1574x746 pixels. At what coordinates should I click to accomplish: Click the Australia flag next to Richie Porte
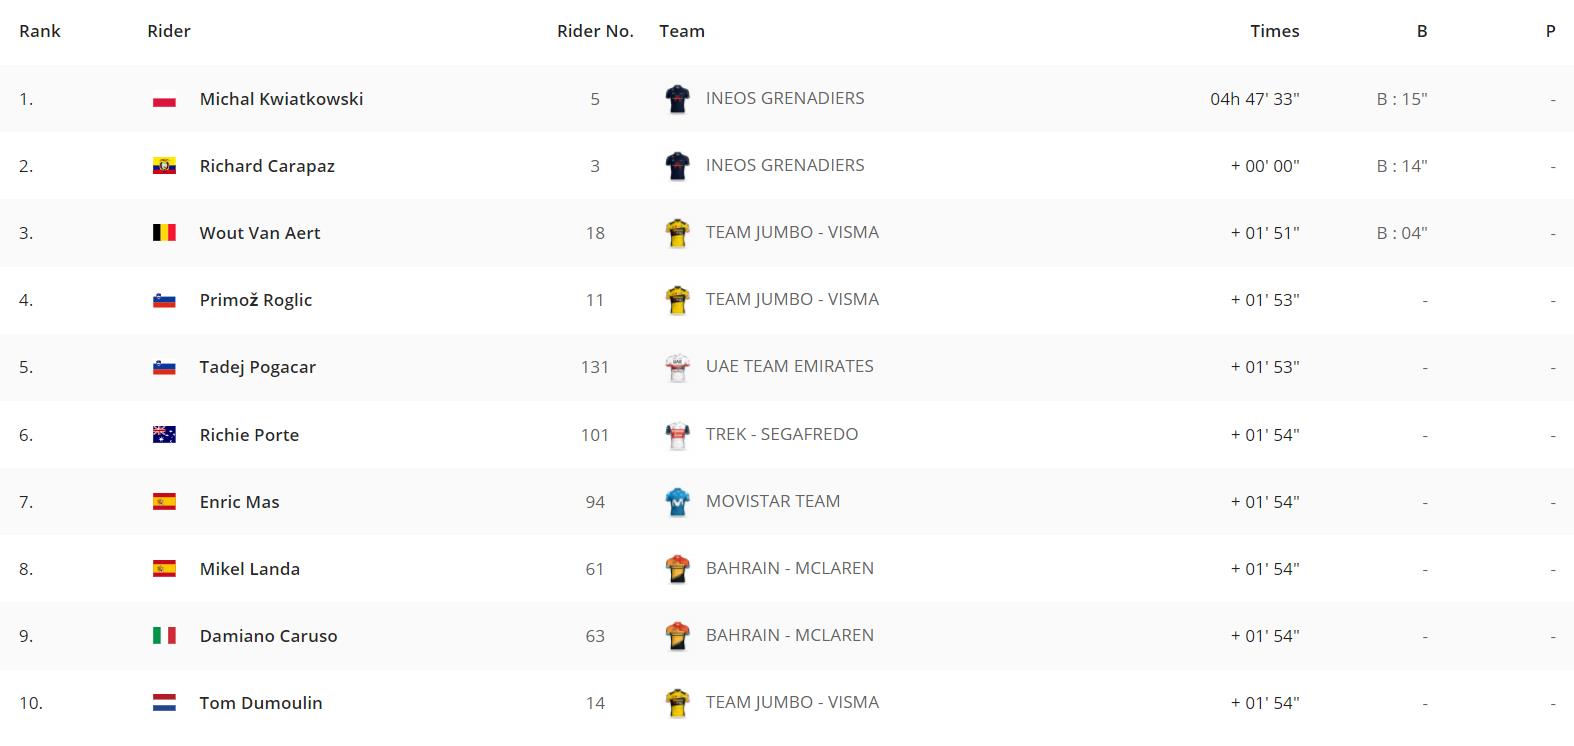click(164, 435)
